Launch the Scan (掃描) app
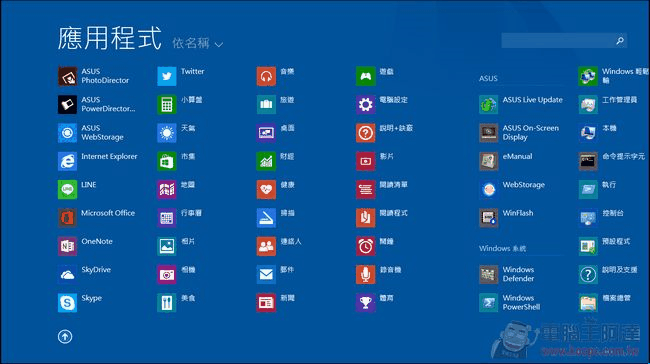Viewport: 650px width, 364px height. click(276, 218)
